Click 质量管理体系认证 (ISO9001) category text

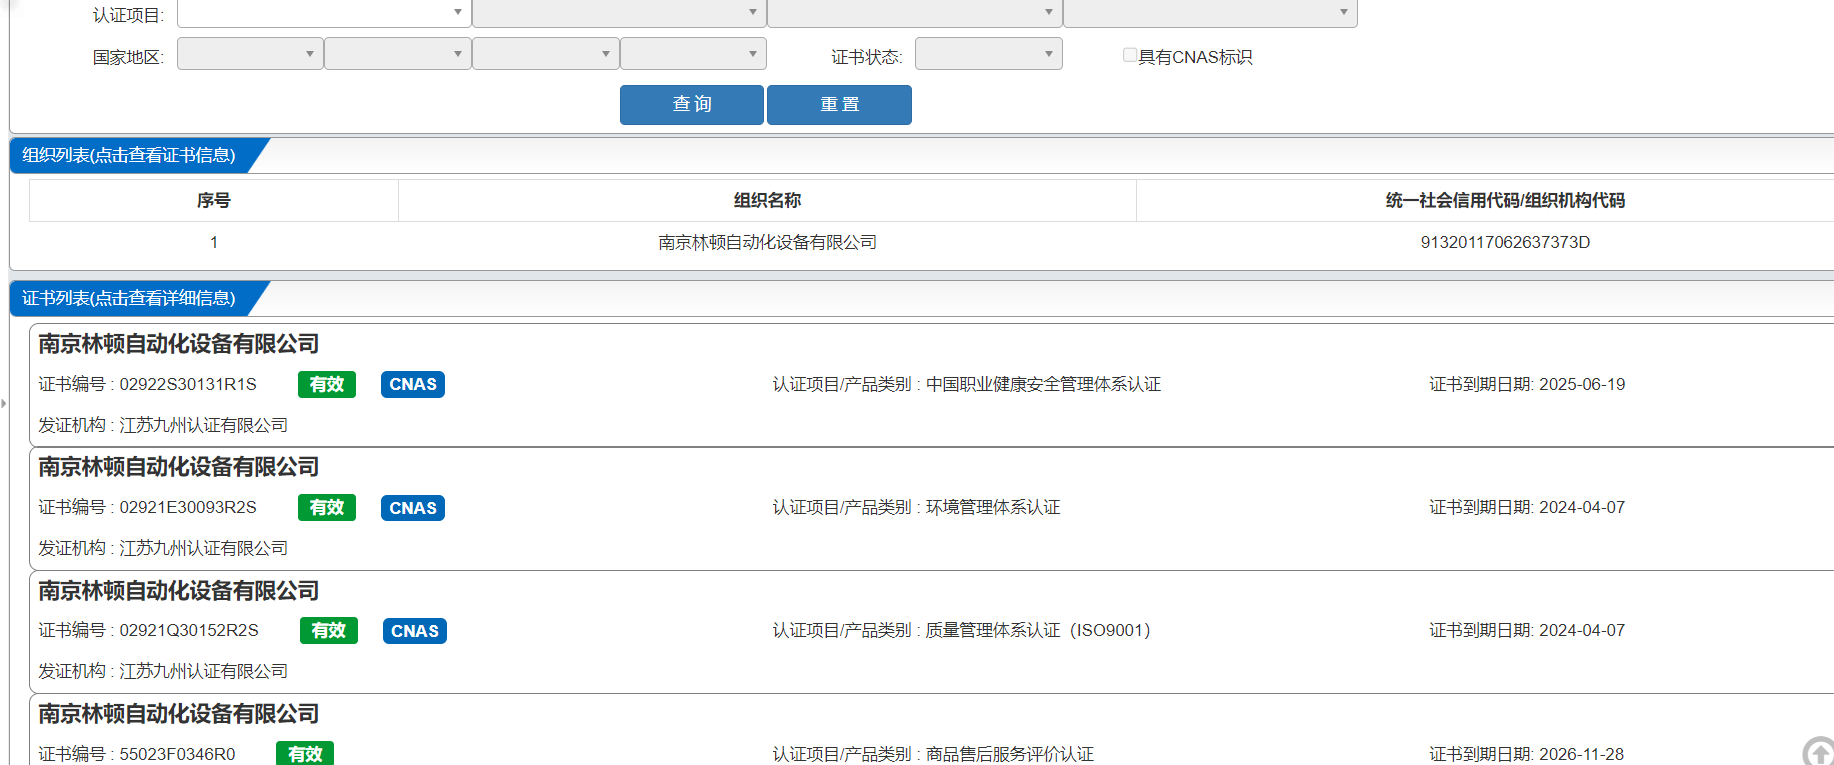pyautogui.click(x=1039, y=631)
